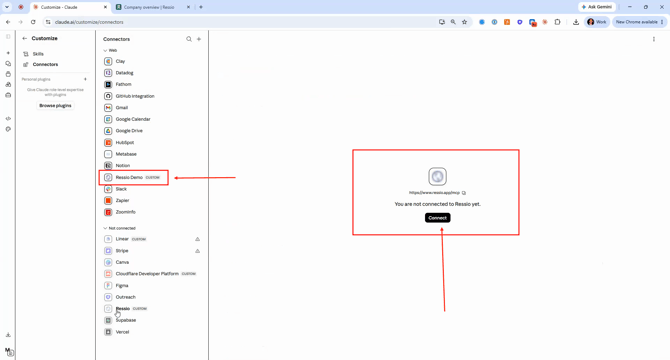Open the Code icon in sidebar
The height and width of the screenshot is (360, 670).
(8, 119)
